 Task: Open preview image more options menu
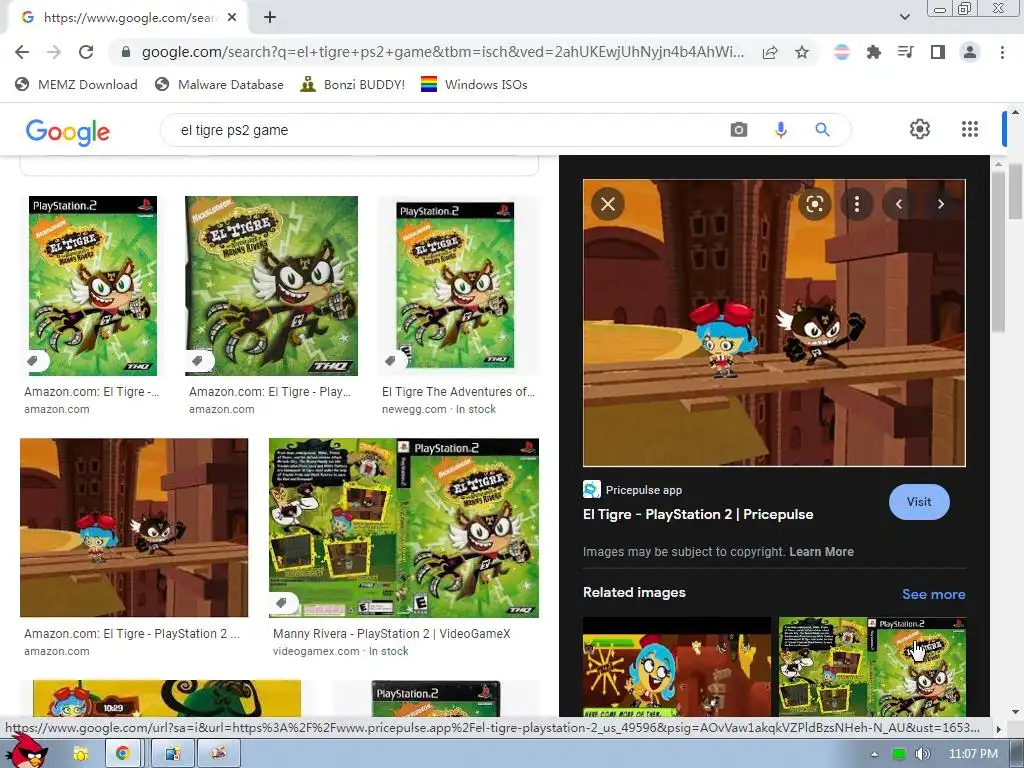(857, 204)
